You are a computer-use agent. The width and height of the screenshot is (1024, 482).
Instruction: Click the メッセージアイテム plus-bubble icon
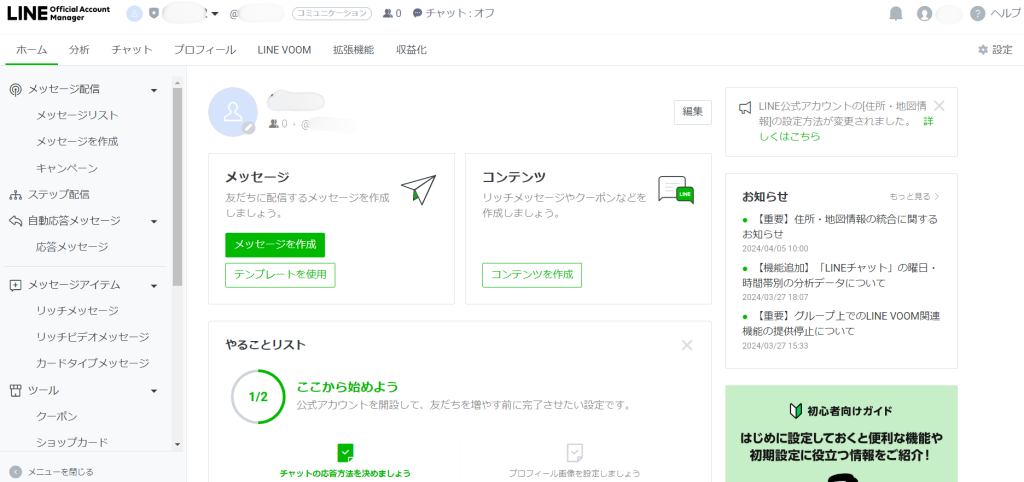pyautogui.click(x=15, y=285)
